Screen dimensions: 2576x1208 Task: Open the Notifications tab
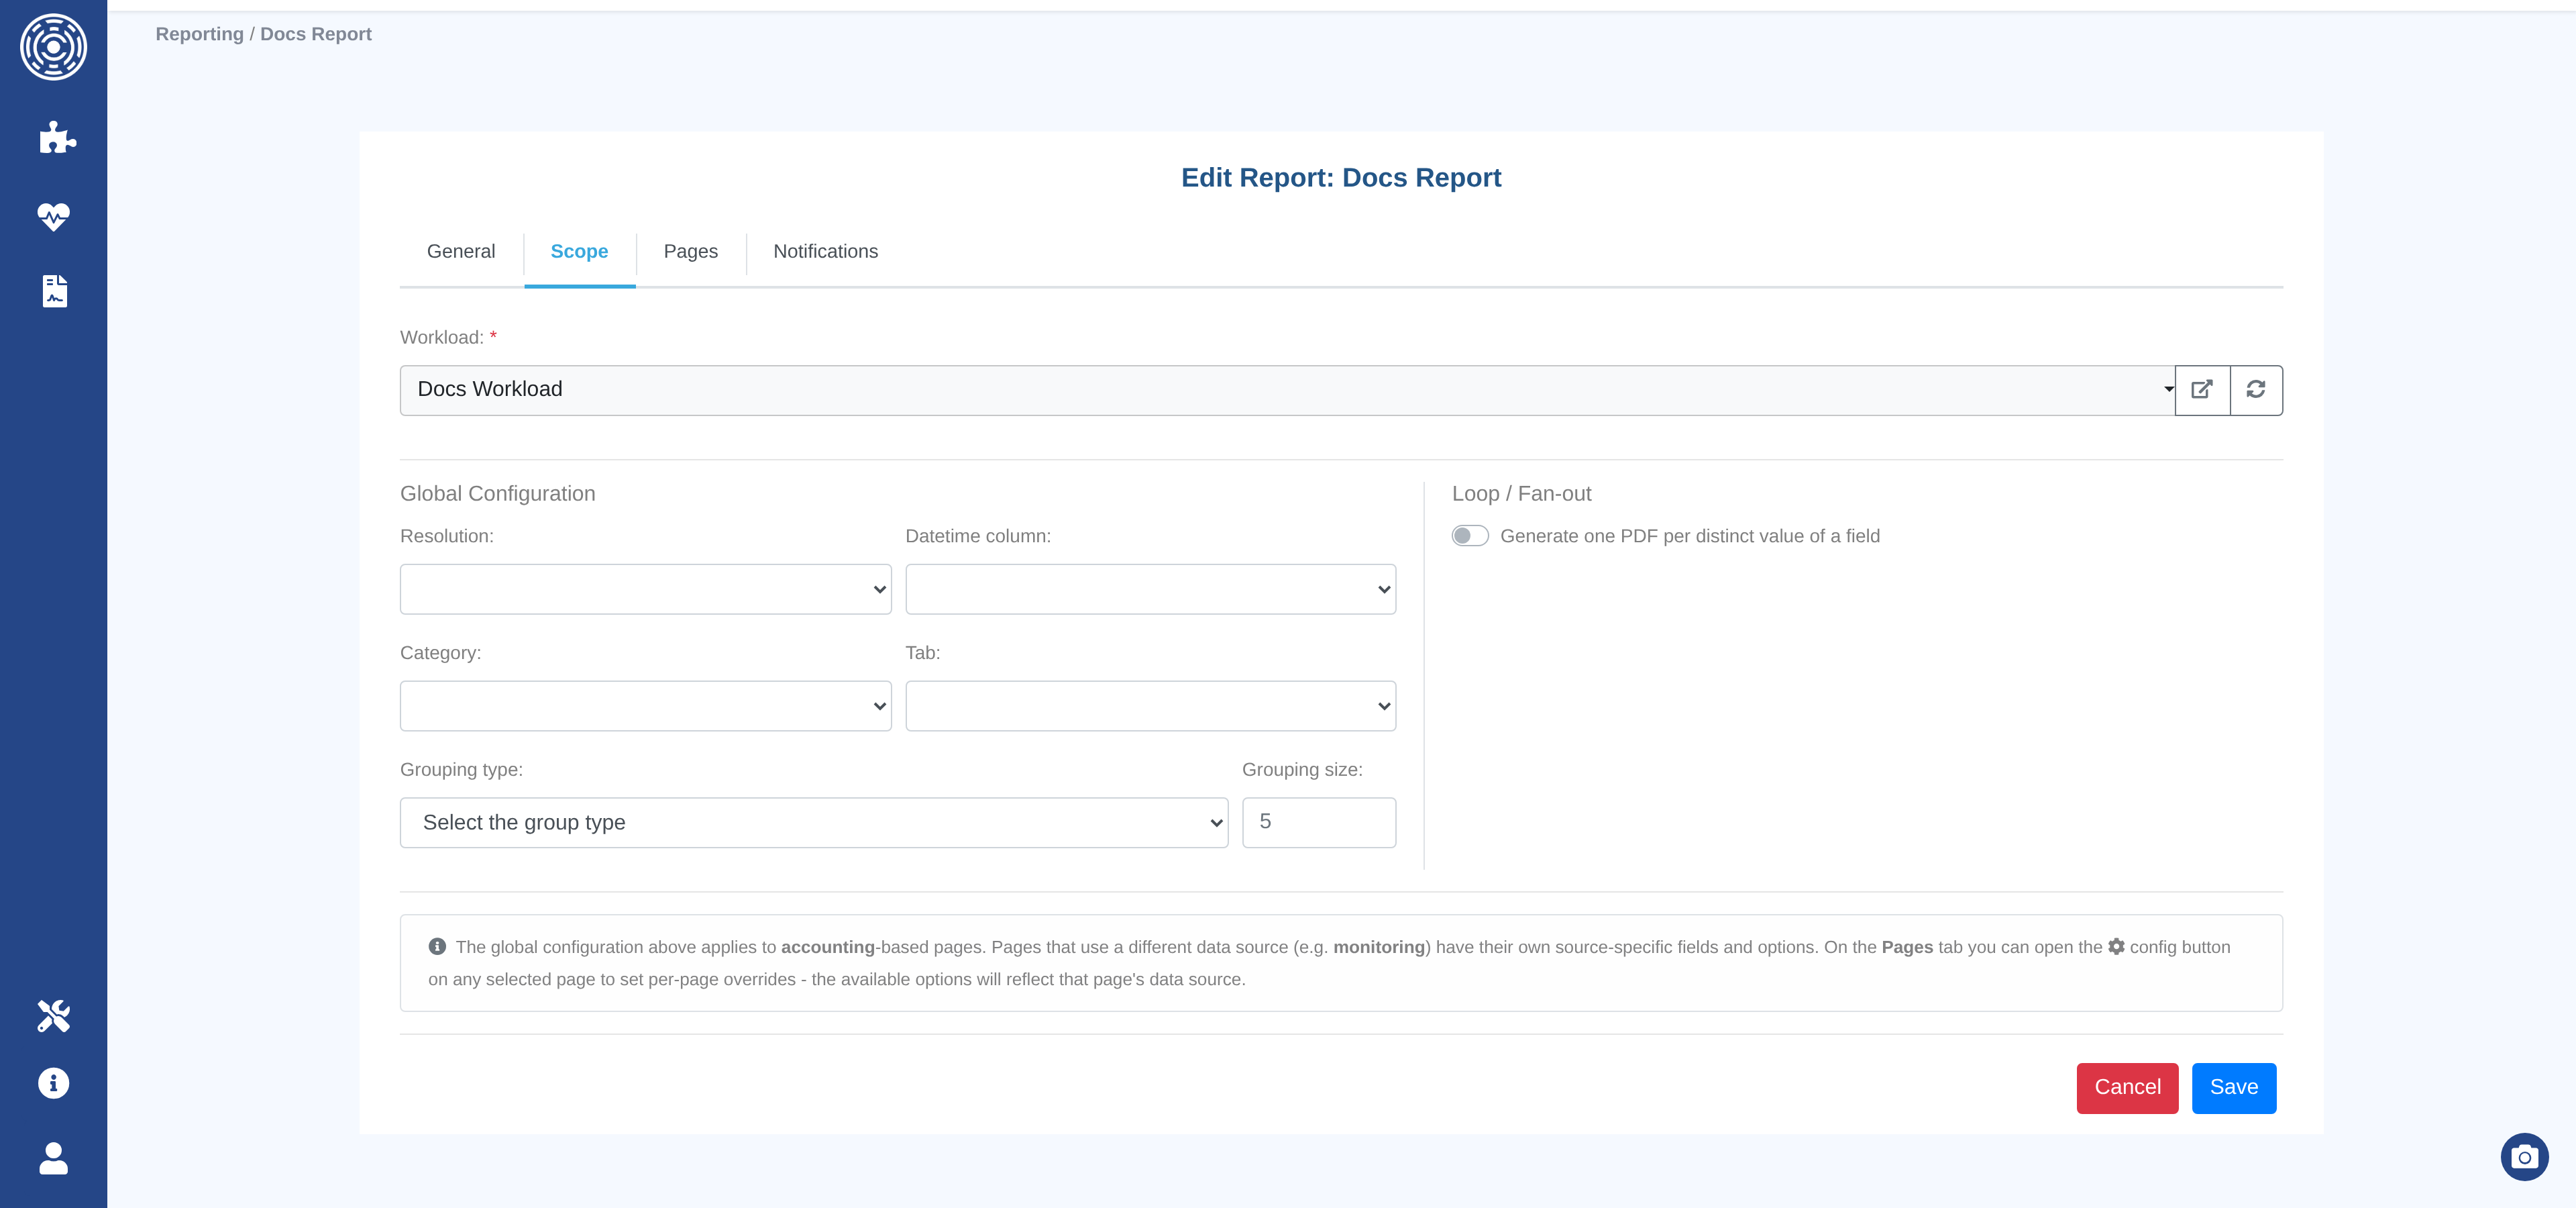coord(825,251)
